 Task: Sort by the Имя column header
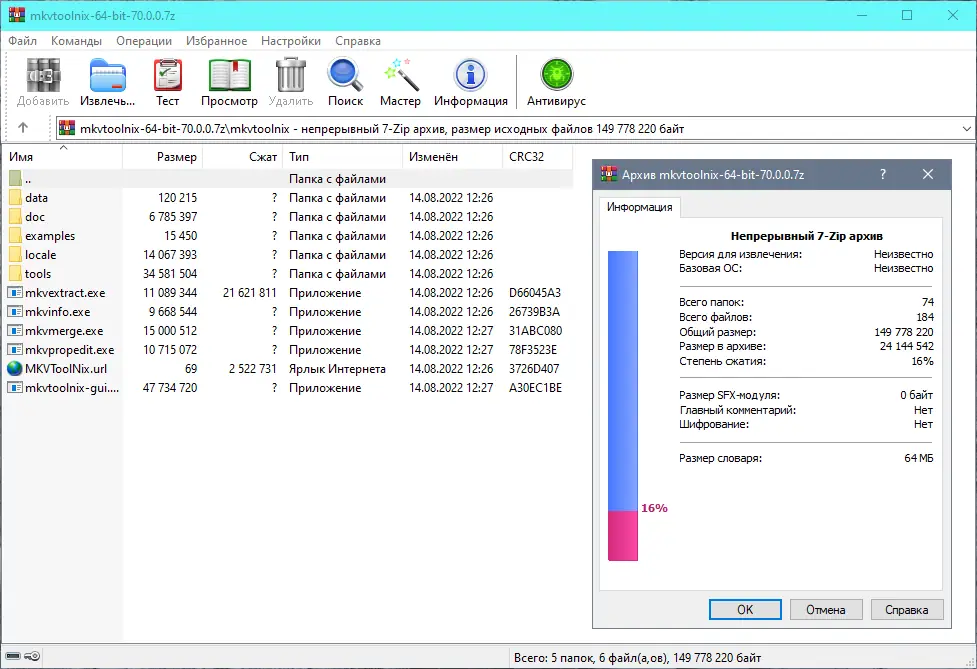[x=62, y=157]
